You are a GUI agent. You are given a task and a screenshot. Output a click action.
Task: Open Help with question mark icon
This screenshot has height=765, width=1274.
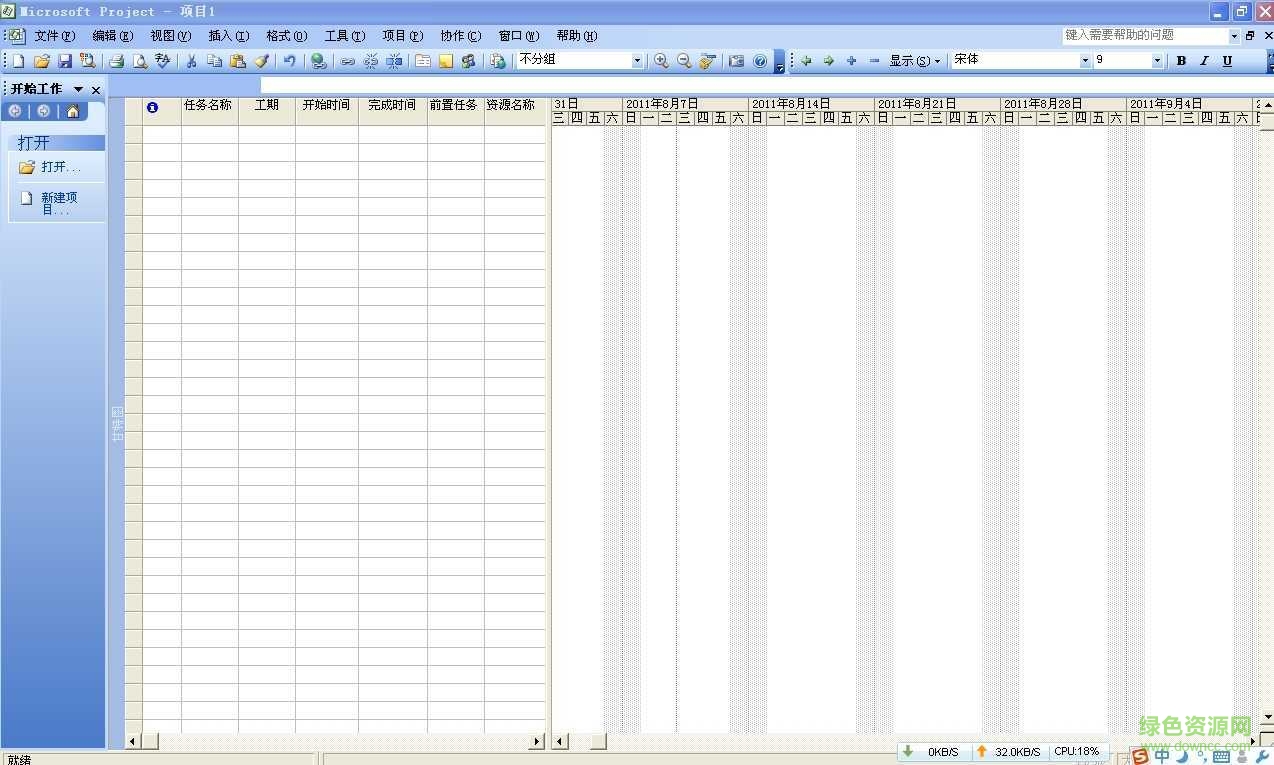pos(760,61)
